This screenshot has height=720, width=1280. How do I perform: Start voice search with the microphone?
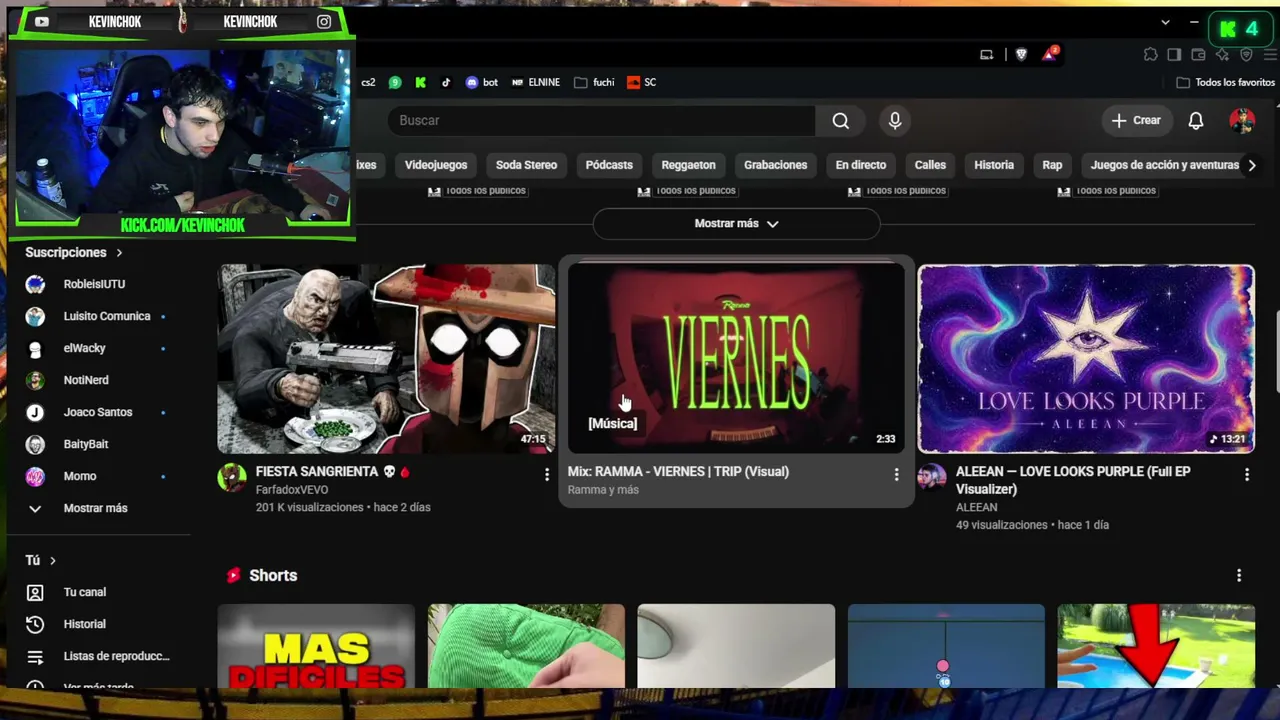coord(895,121)
